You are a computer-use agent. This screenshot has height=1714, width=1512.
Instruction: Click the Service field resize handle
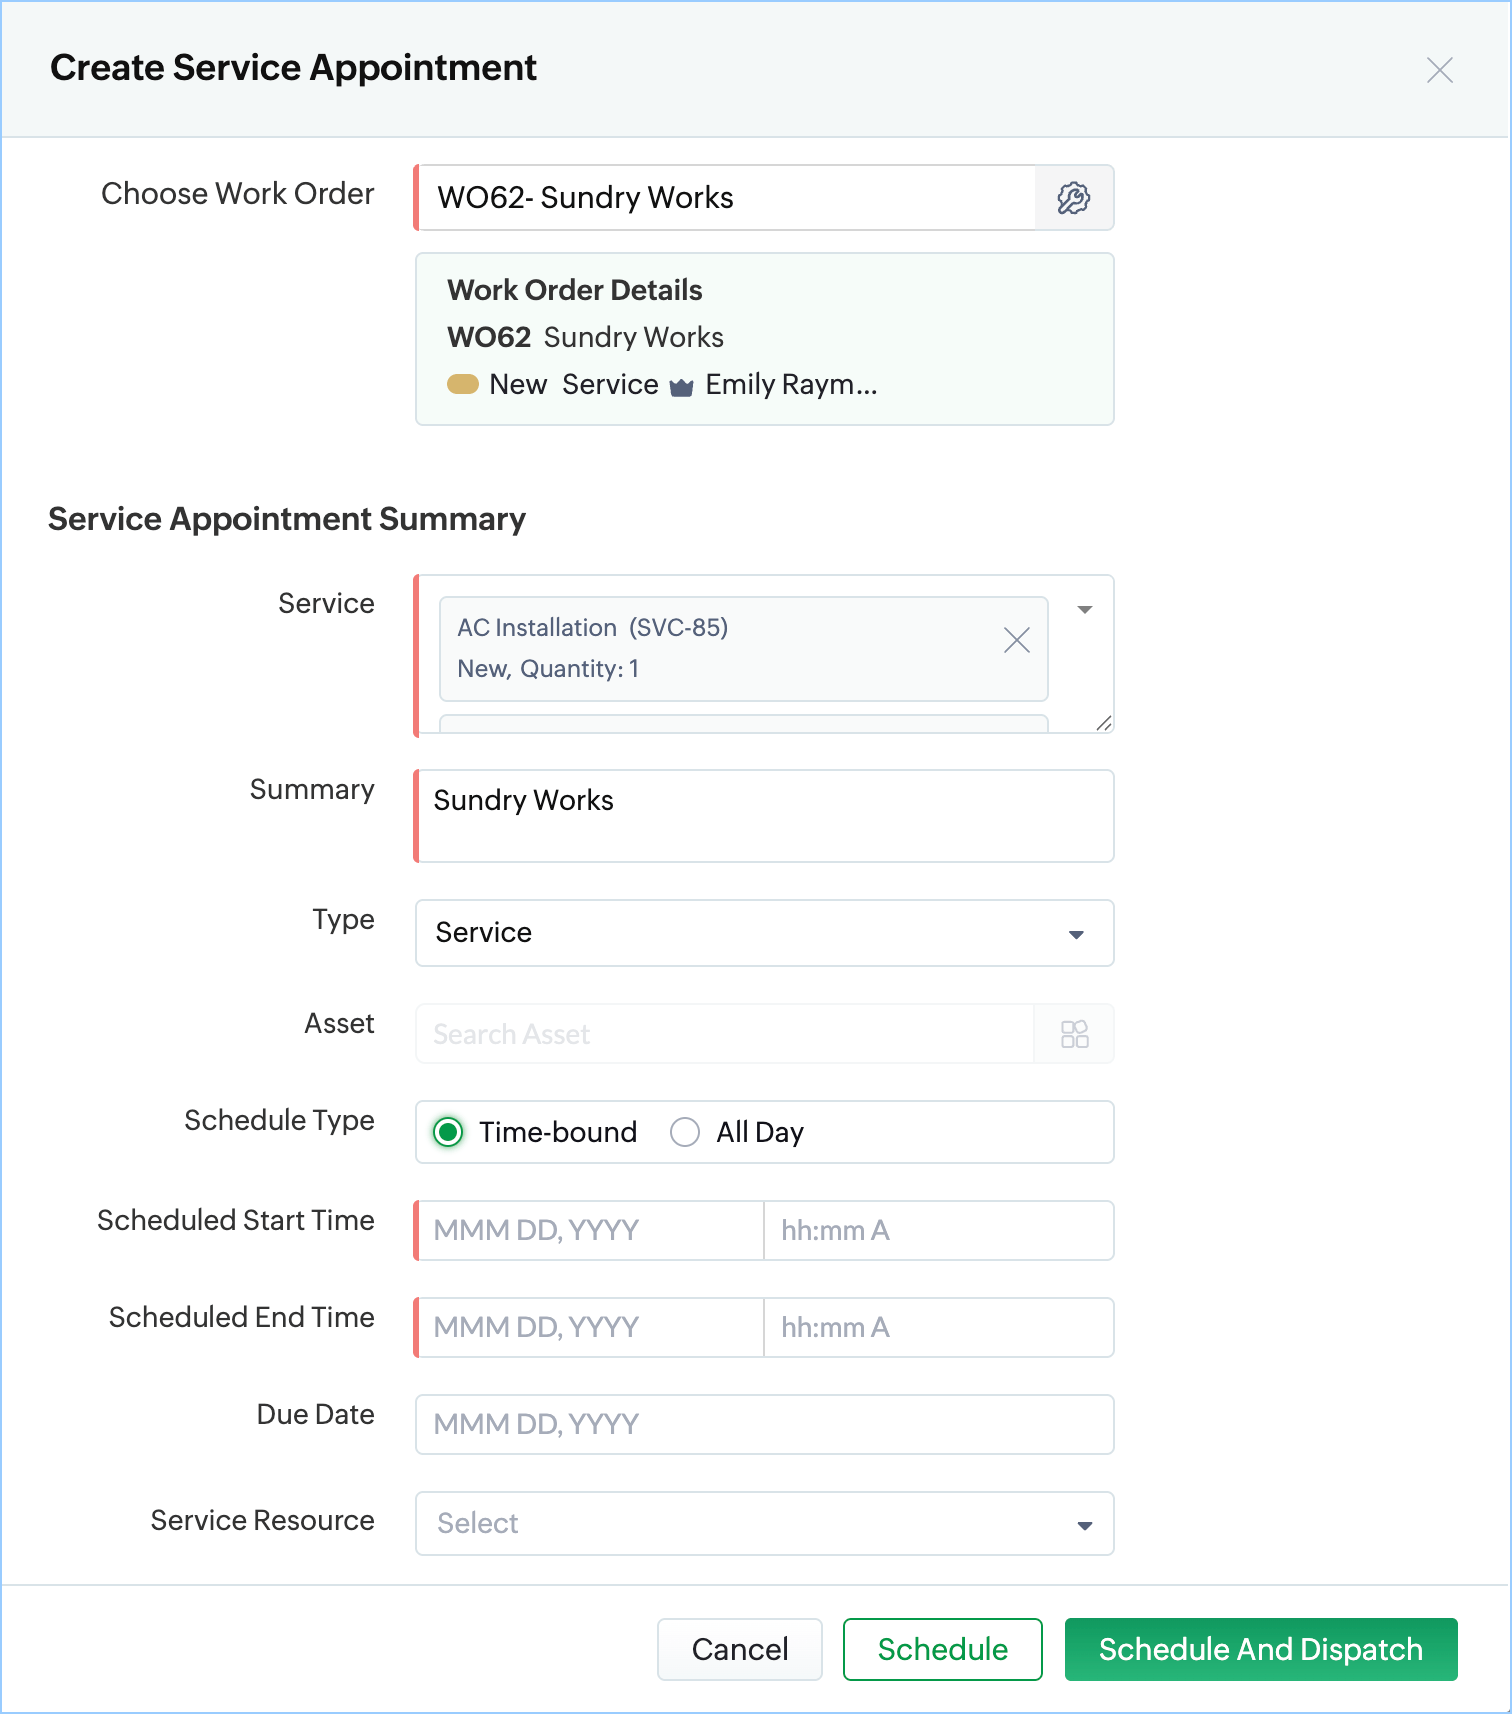1103,723
